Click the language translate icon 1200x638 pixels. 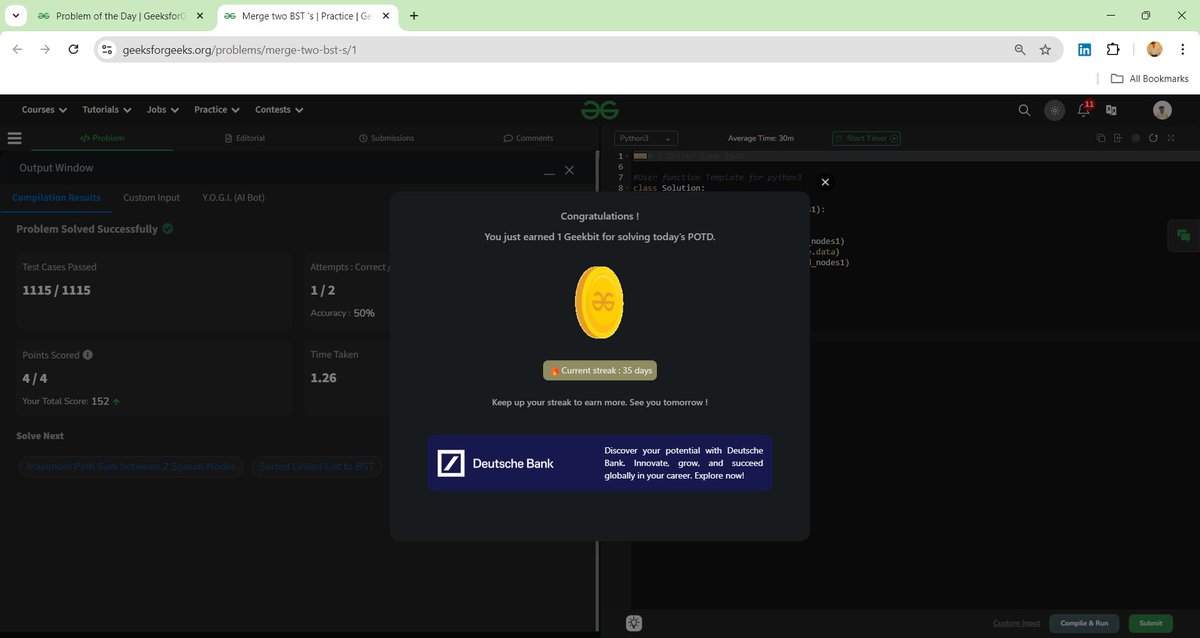pyautogui.click(x=1110, y=110)
